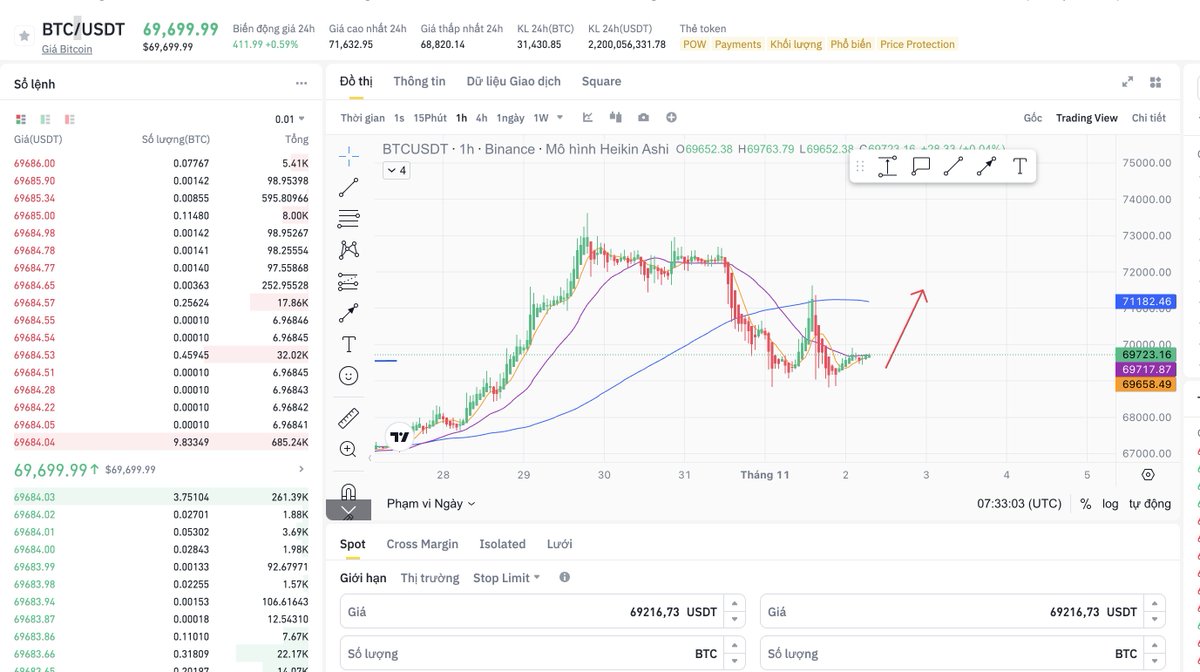Viewport: 1200px width, 672px height.
Task: Toggle log scale on chart
Action: pyautogui.click(x=1110, y=504)
